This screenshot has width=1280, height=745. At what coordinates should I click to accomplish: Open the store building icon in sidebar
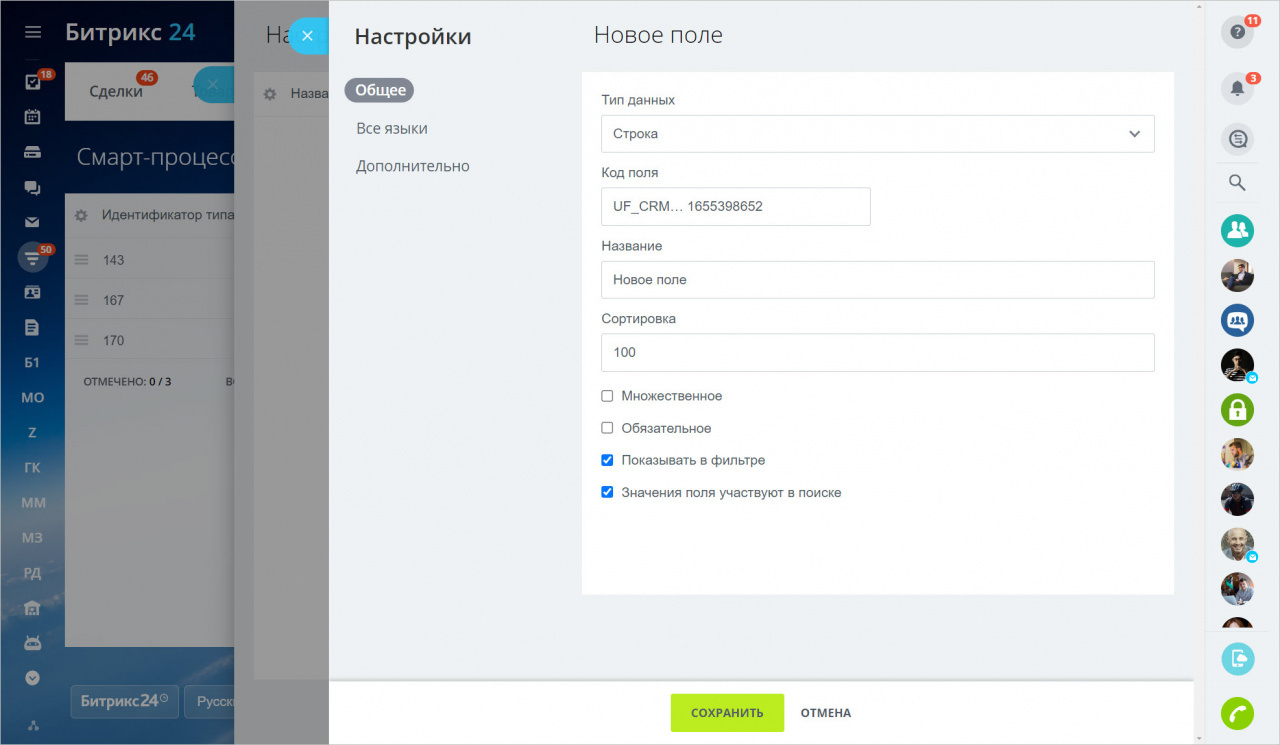click(x=33, y=608)
